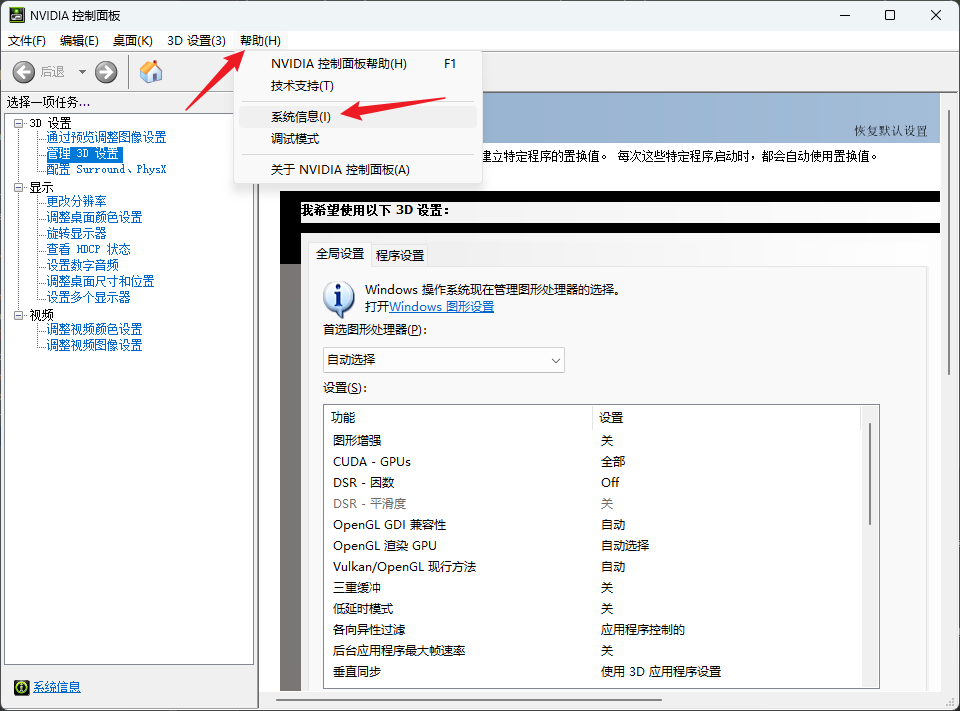Select 系统信息(I) in the Help menu

358,117
